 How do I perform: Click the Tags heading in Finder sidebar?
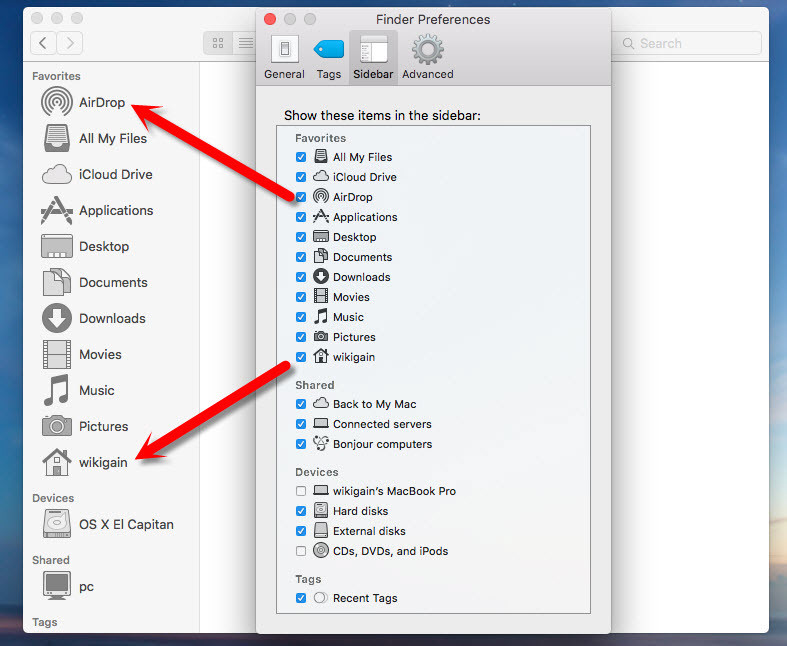(x=45, y=622)
